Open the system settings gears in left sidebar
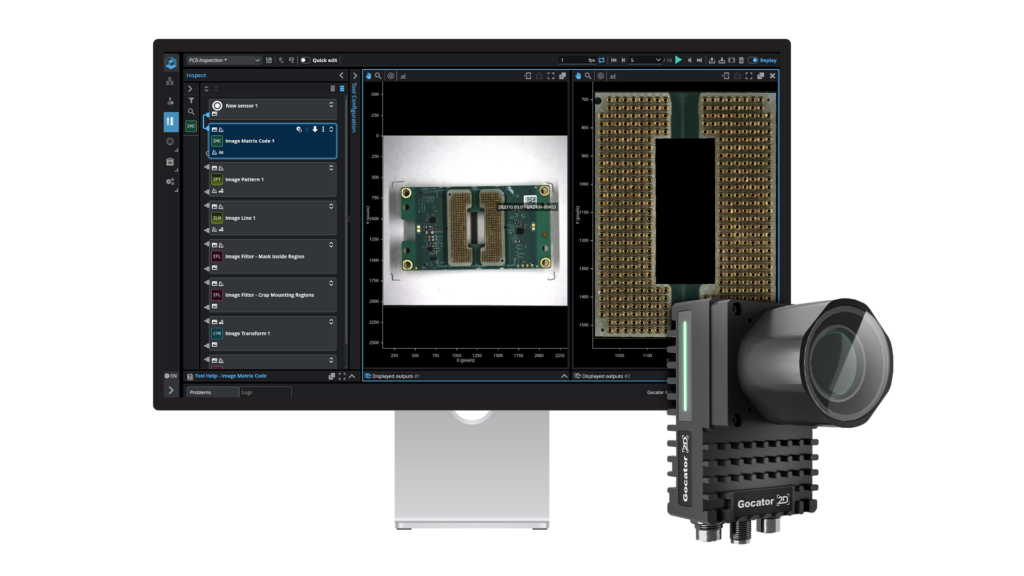This screenshot has height=576, width=1024. coord(170,181)
